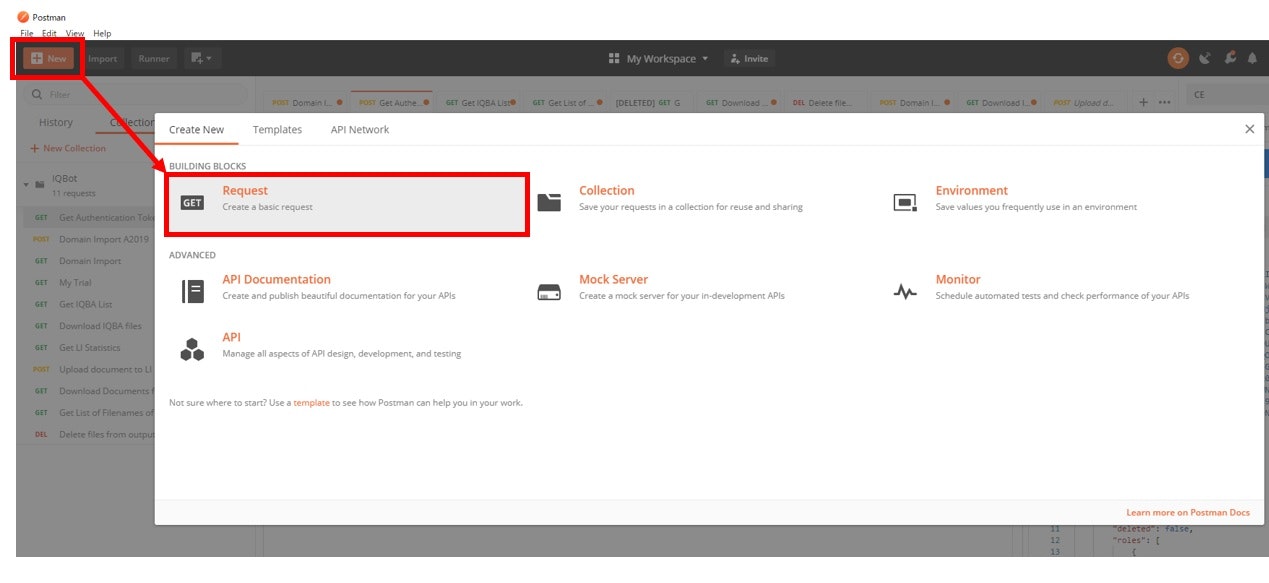The image size is (1269, 583).
Task: Open Learn more on Postman Docs
Action: (1188, 513)
